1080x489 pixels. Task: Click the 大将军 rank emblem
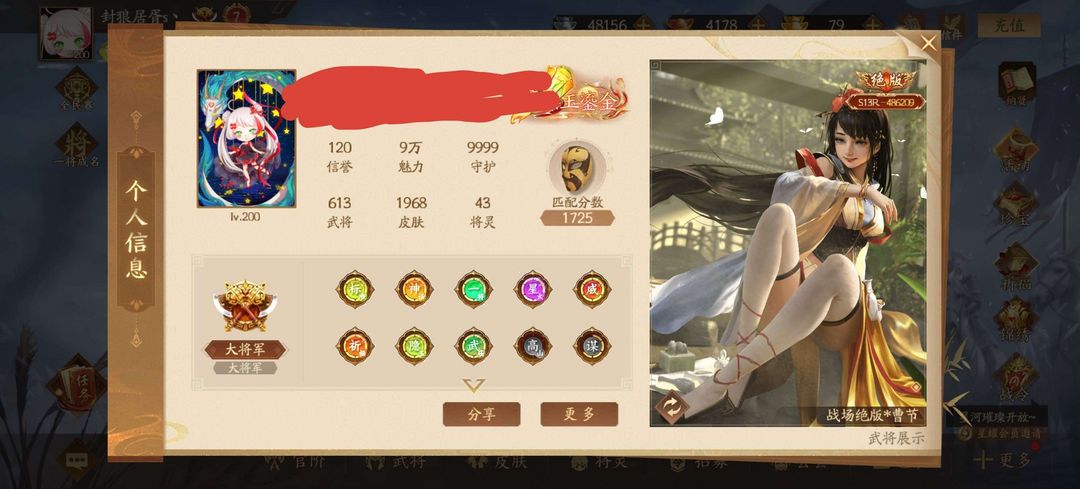(x=245, y=306)
